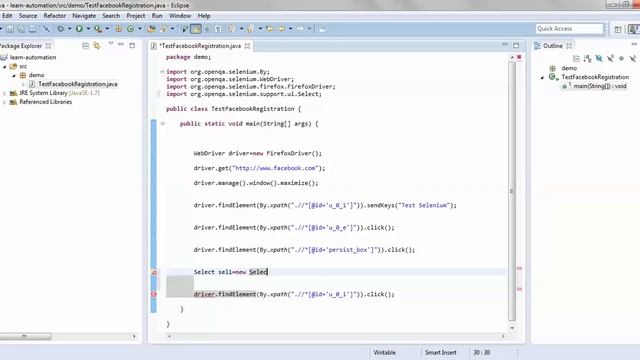Click the New Java Class green icon
Image resolution: width=640 pixels, height=360 pixels.
pos(131,29)
